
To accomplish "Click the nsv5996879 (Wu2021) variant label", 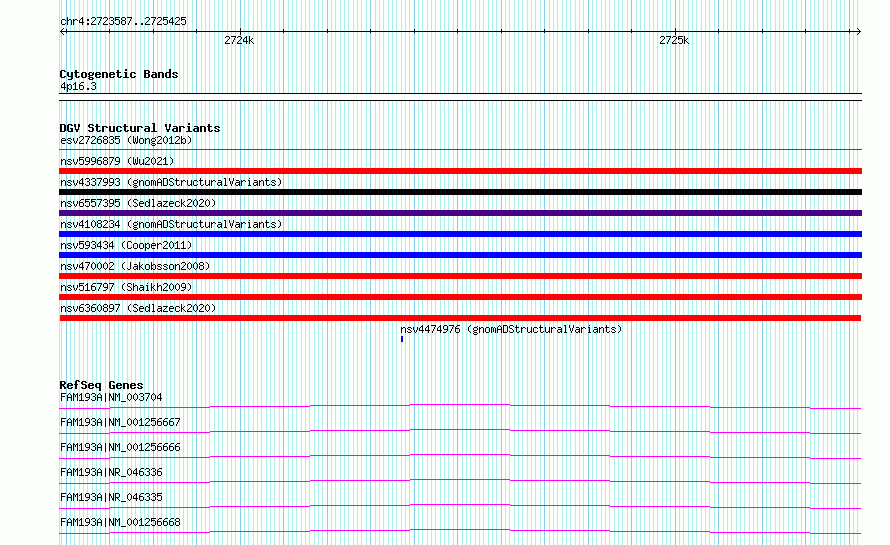I will [117, 161].
